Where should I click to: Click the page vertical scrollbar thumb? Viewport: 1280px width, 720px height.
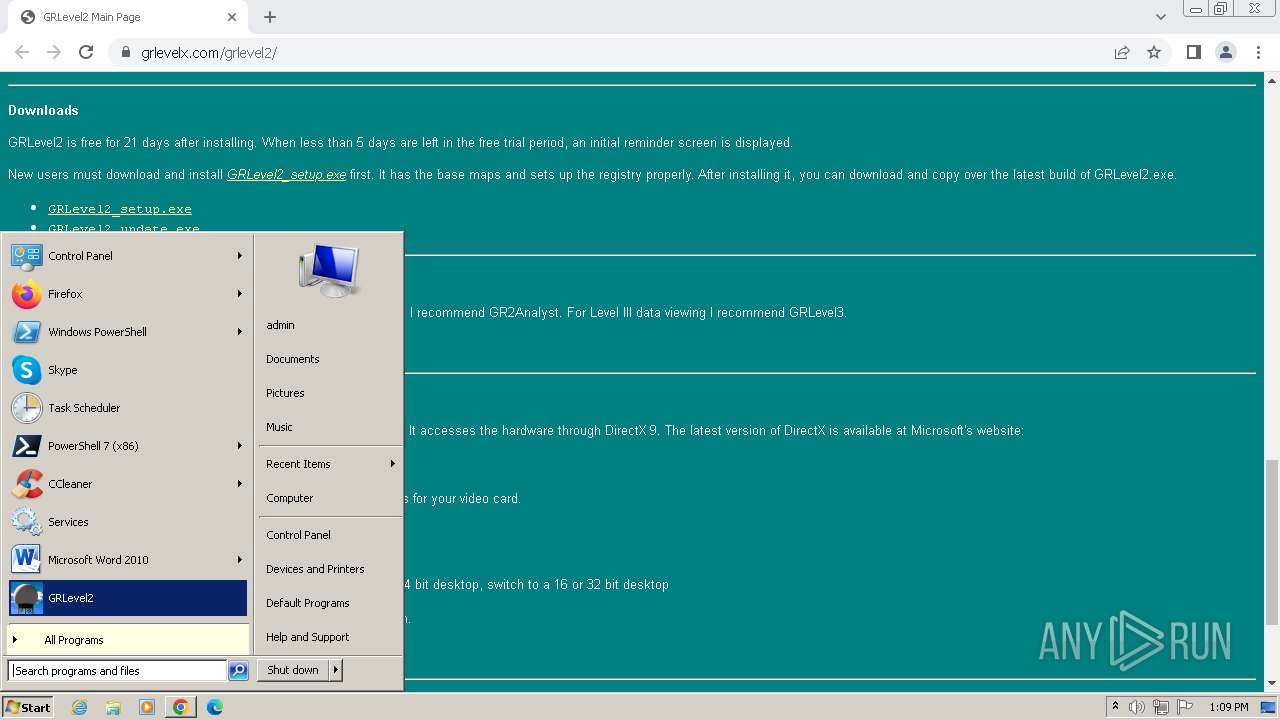click(x=1272, y=543)
